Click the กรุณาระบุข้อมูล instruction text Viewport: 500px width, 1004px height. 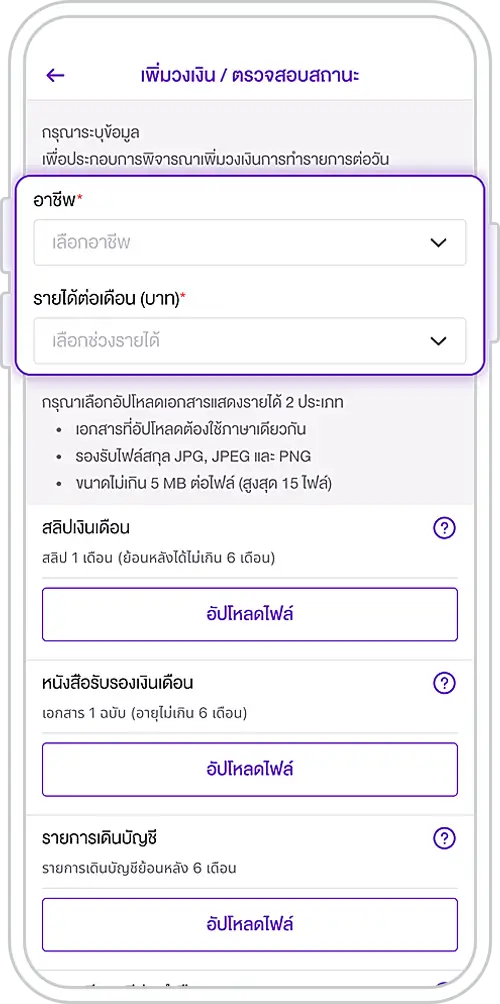(x=91, y=133)
